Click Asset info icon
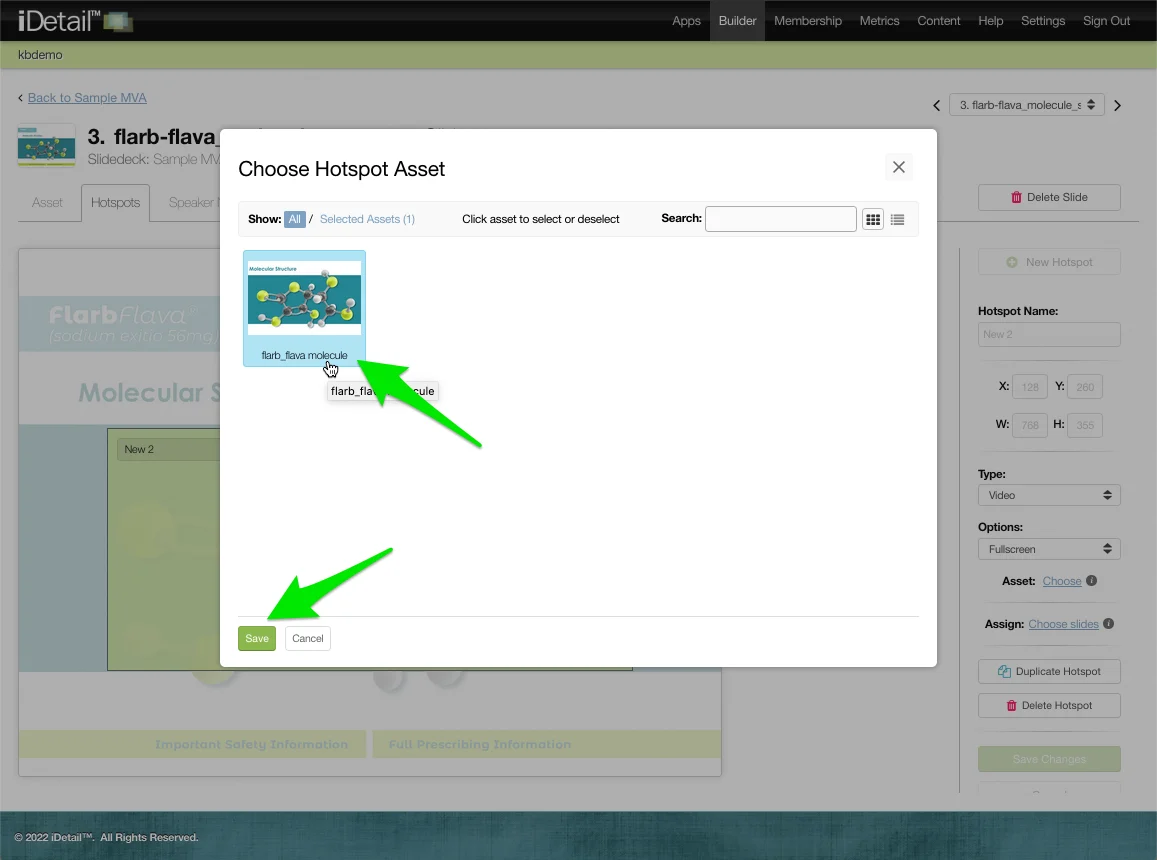1157x860 pixels. 1091,580
